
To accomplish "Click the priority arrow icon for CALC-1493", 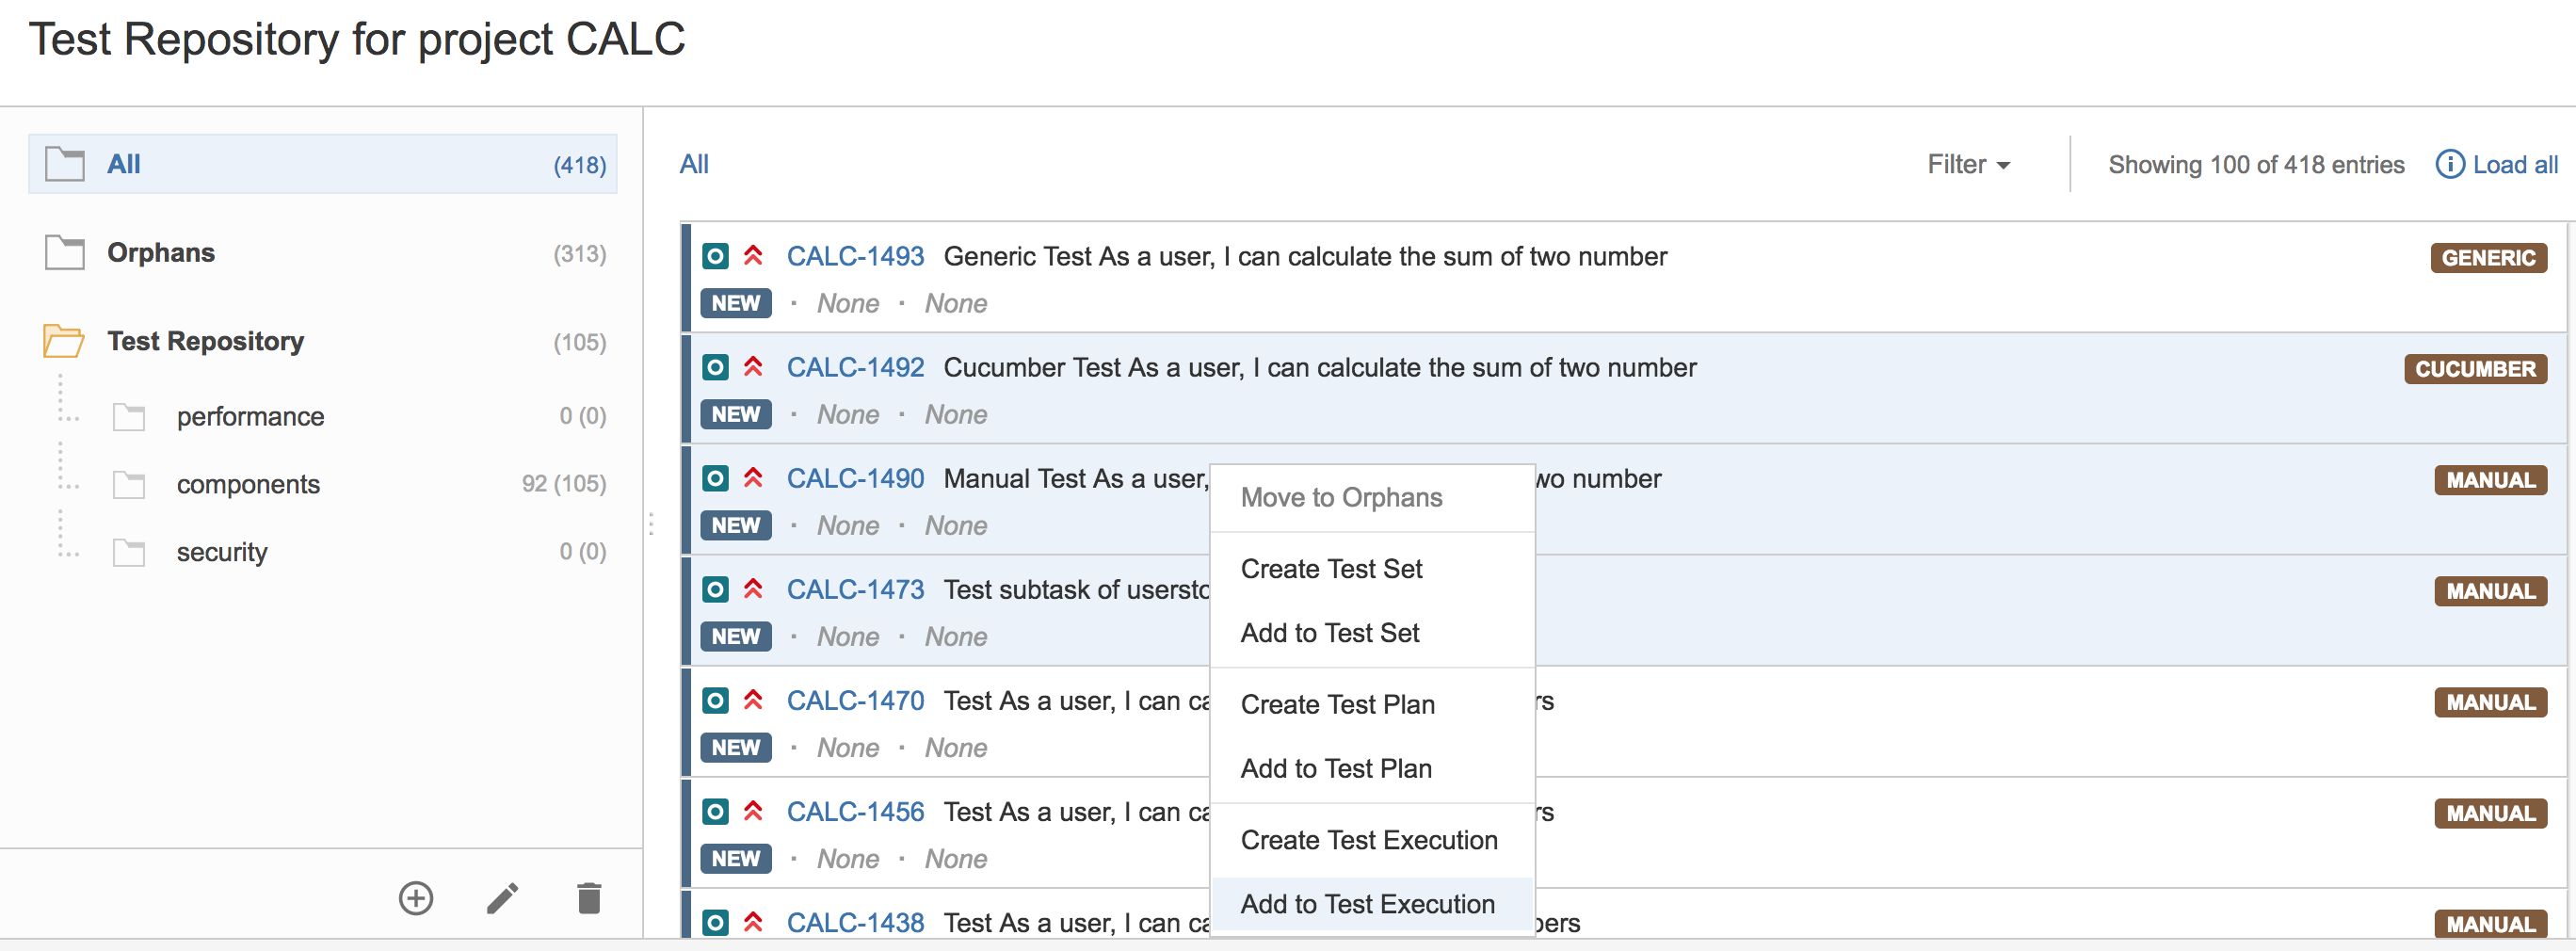I will (753, 256).
